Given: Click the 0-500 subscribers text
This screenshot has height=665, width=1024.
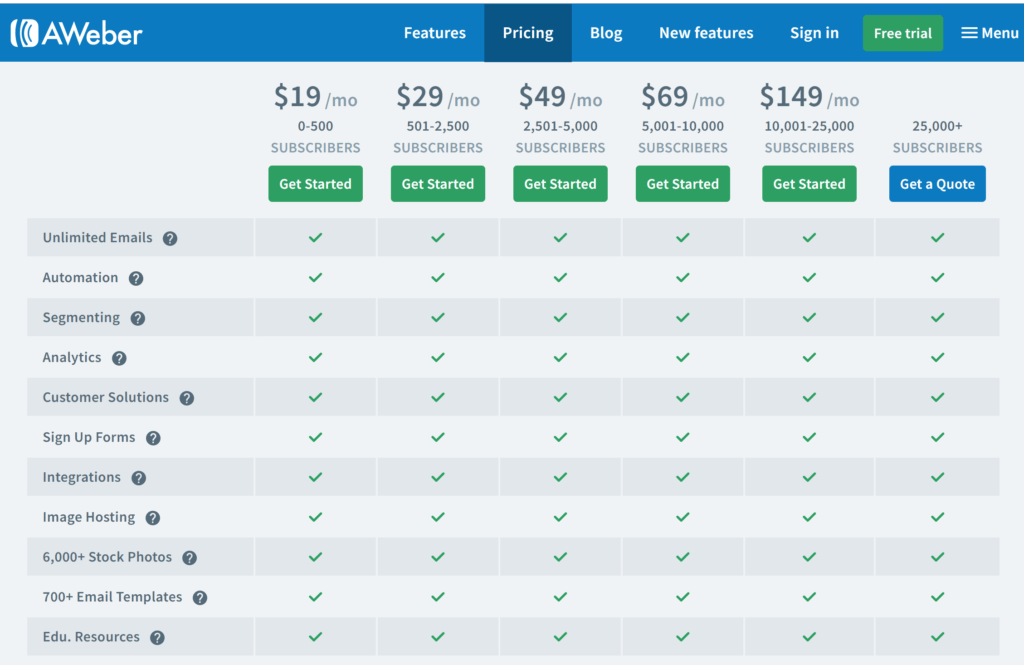Looking at the screenshot, I should coord(315,137).
